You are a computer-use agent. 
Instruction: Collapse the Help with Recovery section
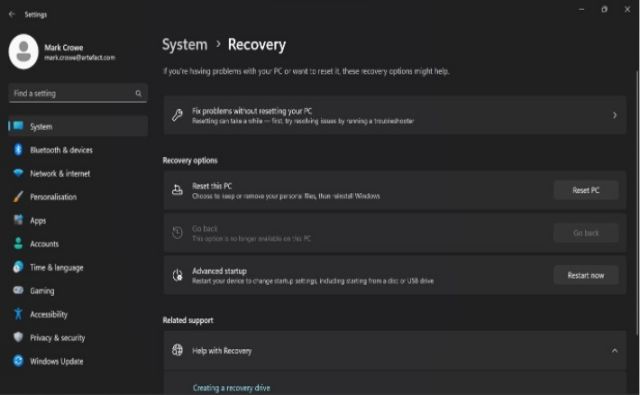[614, 351]
